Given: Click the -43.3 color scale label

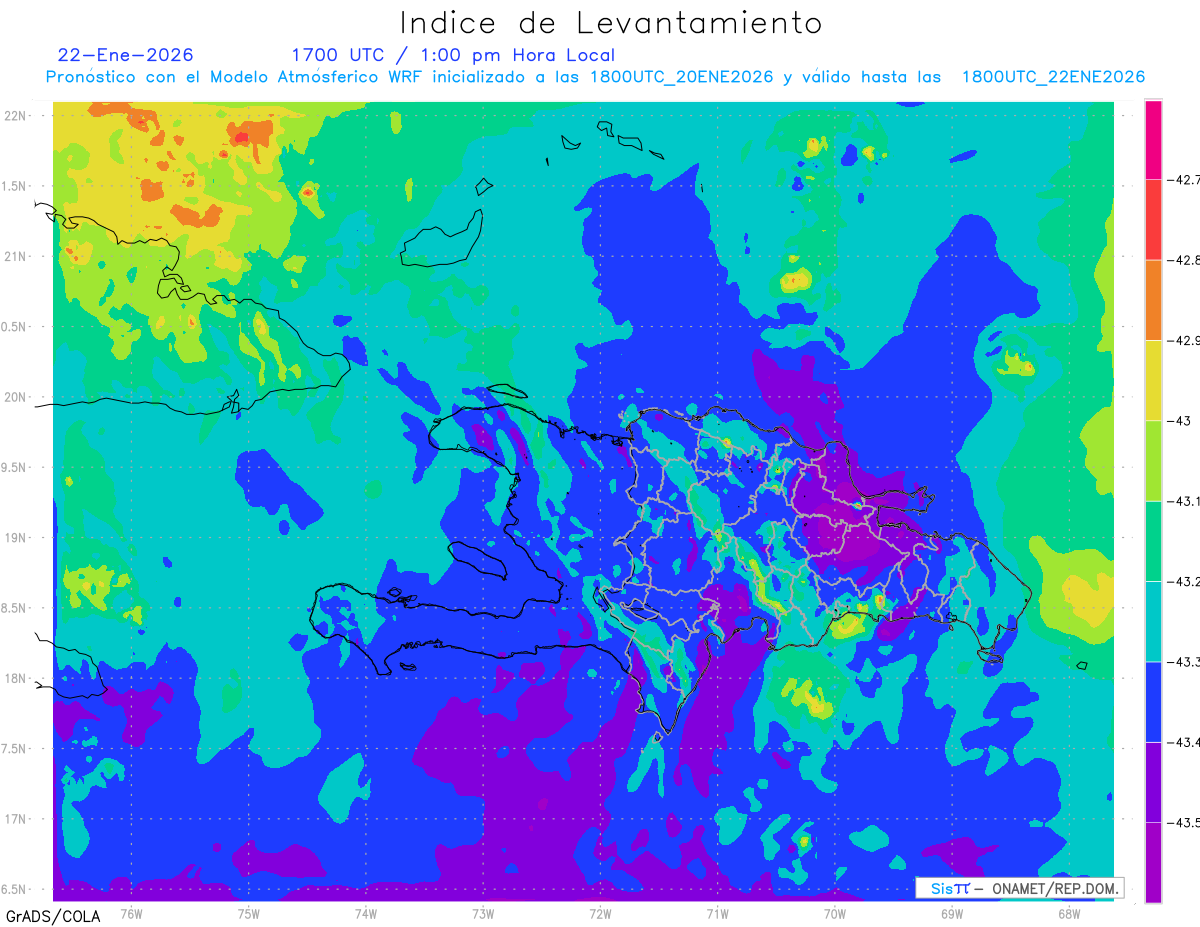Looking at the screenshot, I should (1183, 662).
